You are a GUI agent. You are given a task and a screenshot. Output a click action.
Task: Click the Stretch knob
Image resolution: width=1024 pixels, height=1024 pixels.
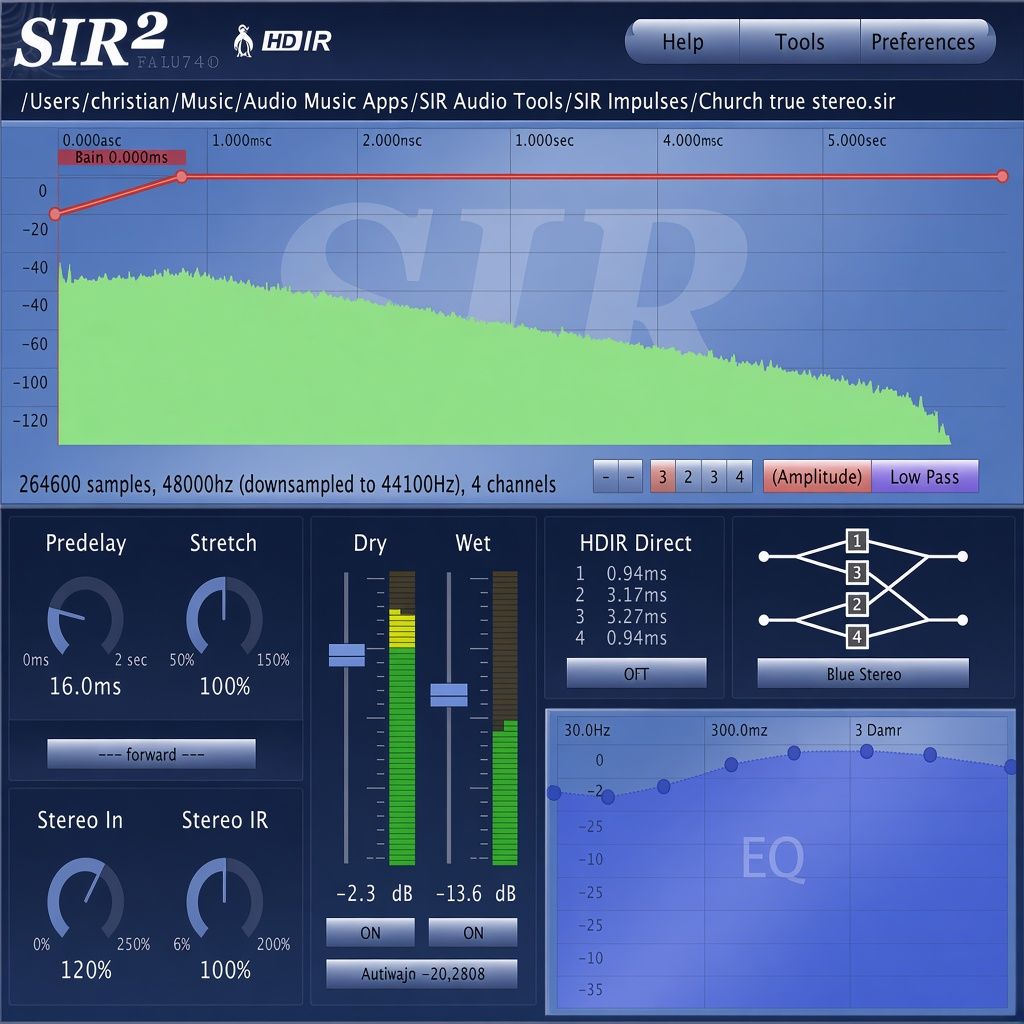(224, 616)
